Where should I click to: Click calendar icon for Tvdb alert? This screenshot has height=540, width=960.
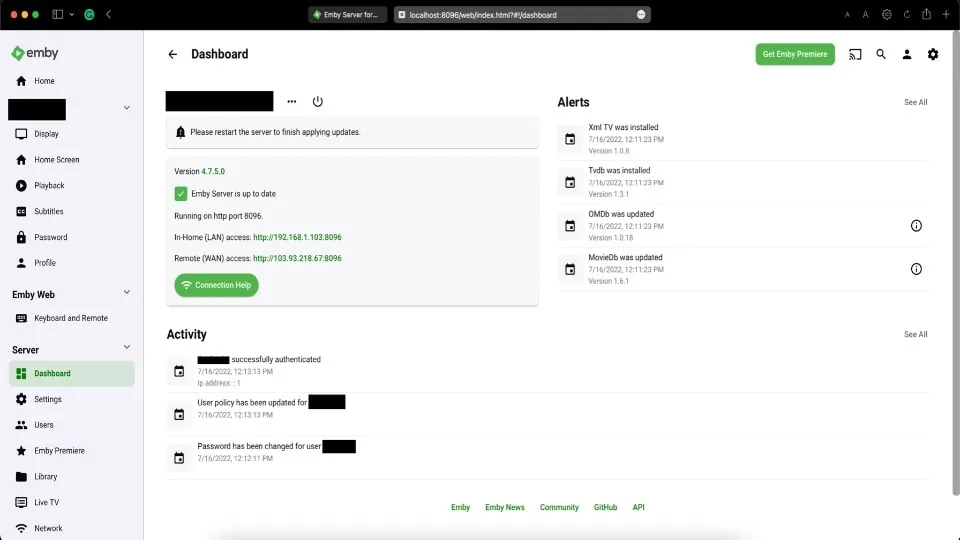(570, 182)
